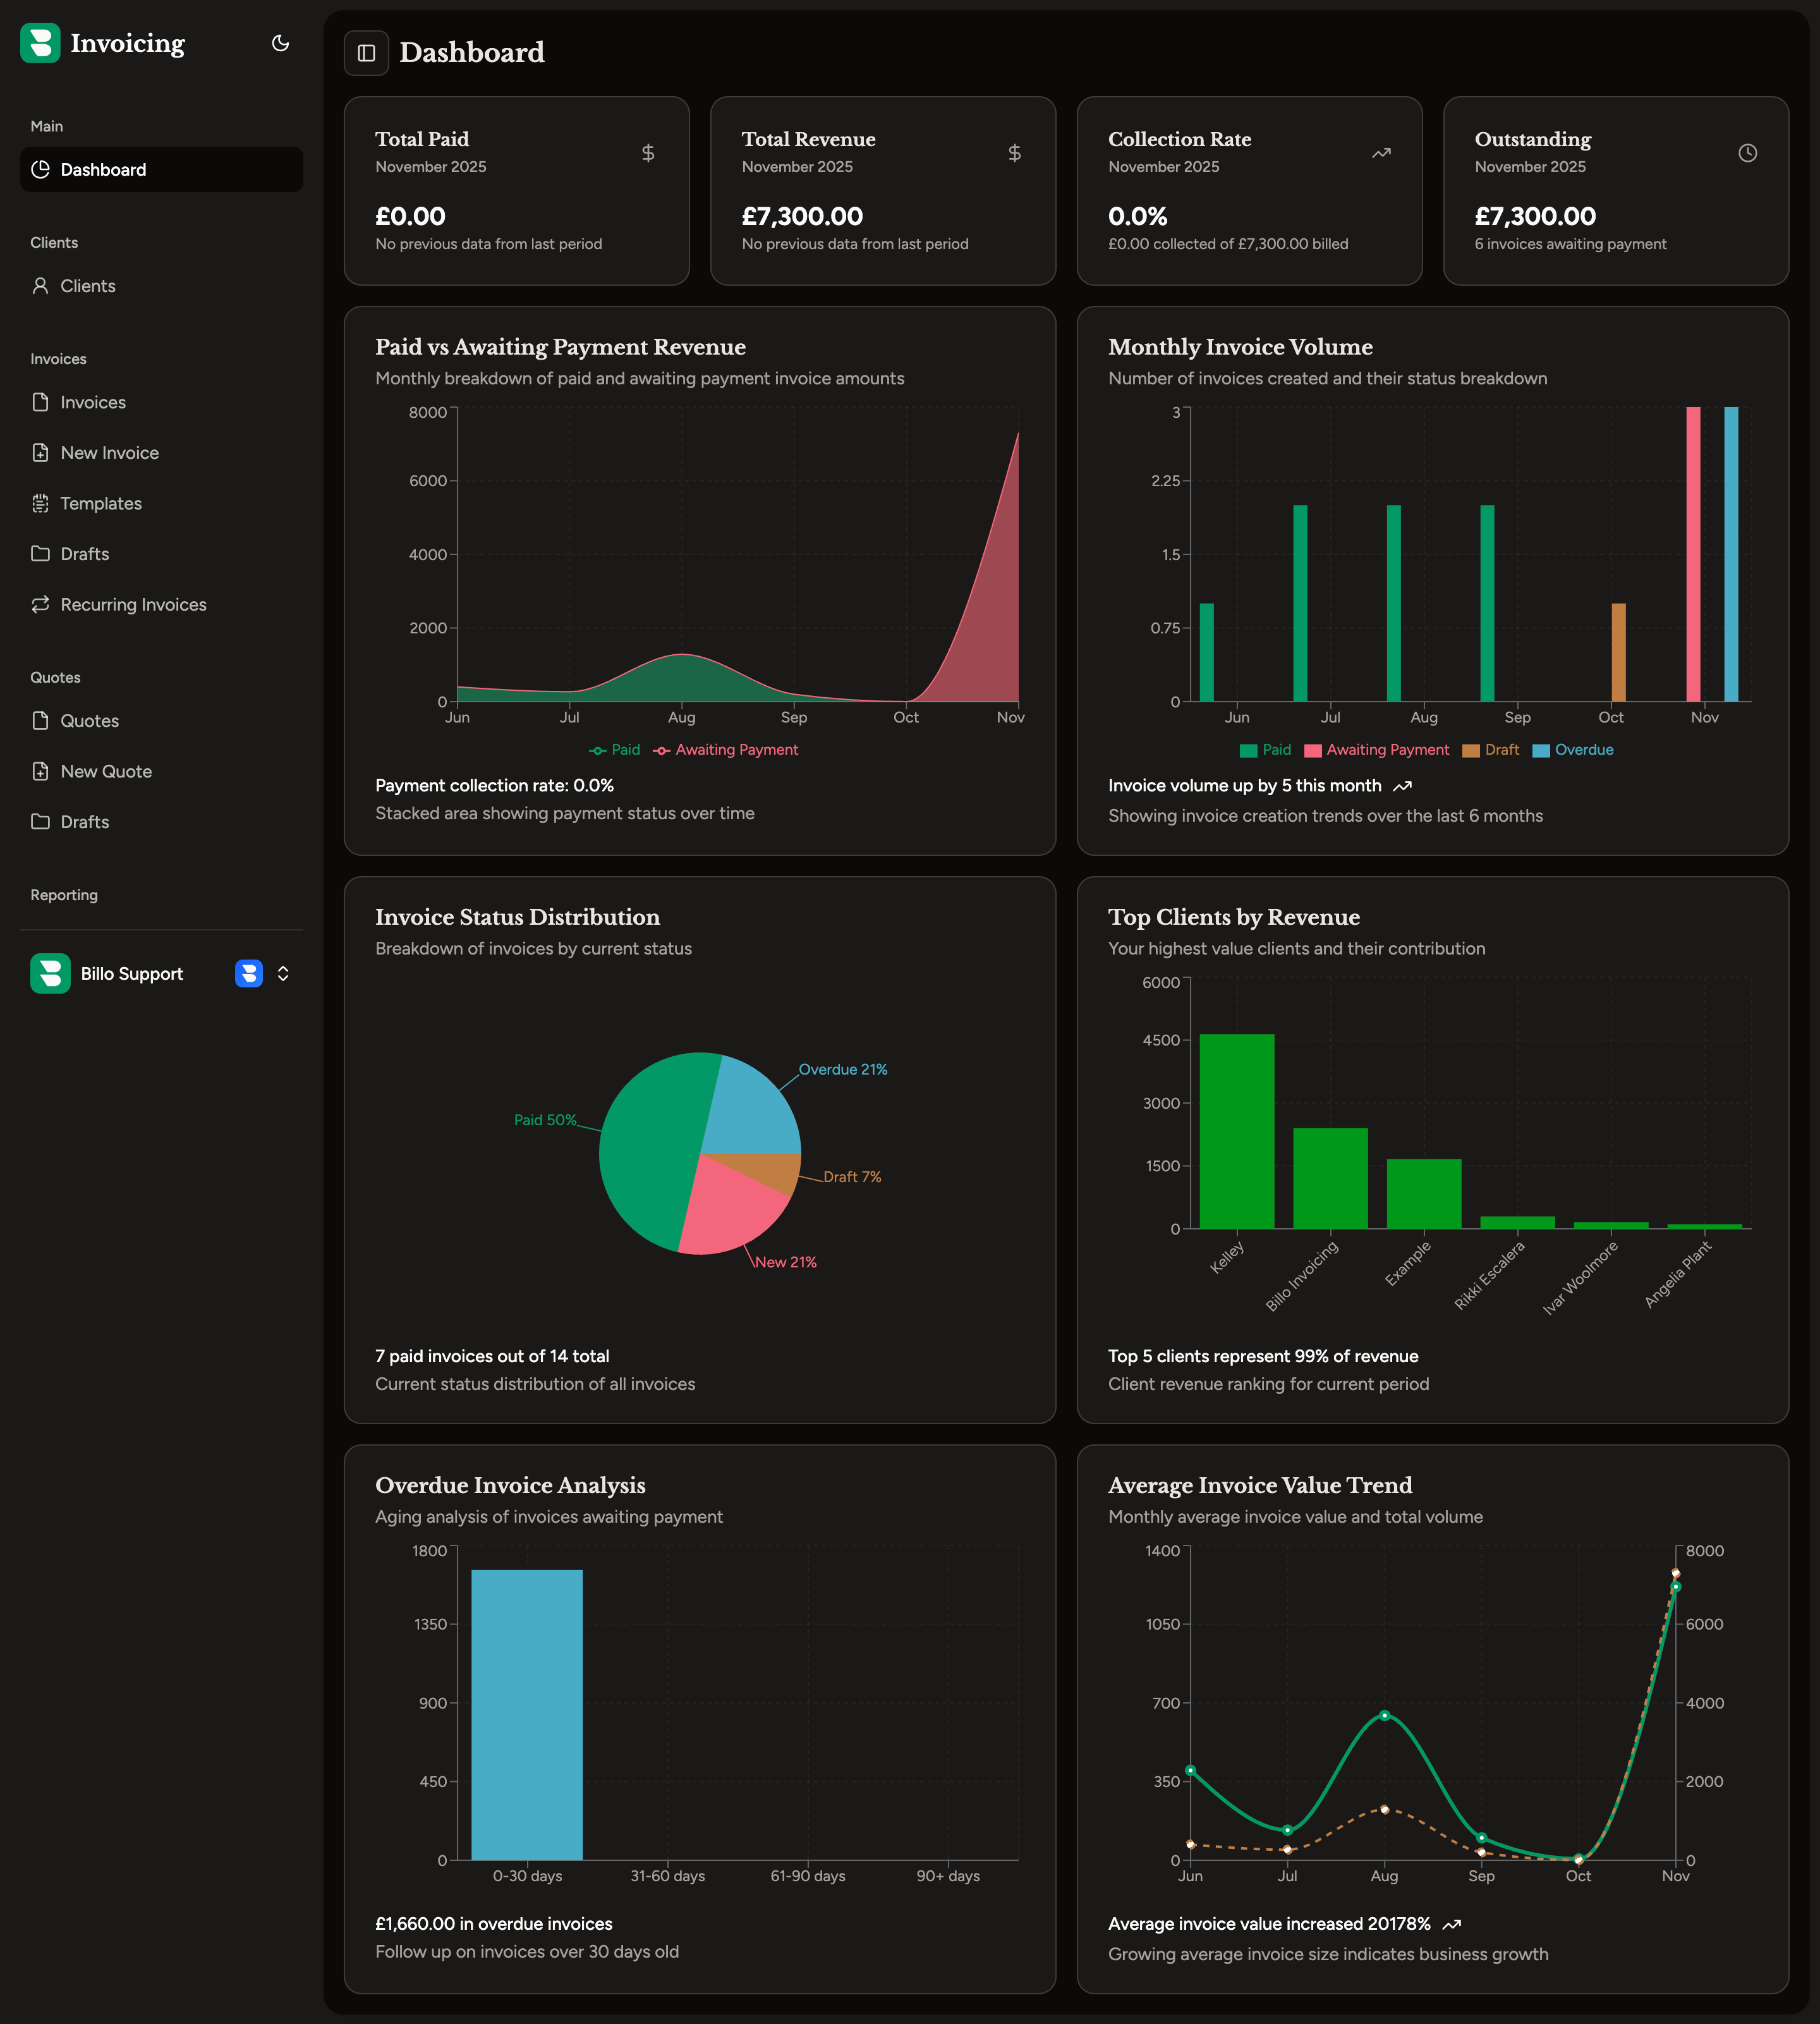Screen dimensions: 1820x2024
Task: Select the New Invoice icon
Action: [40, 452]
